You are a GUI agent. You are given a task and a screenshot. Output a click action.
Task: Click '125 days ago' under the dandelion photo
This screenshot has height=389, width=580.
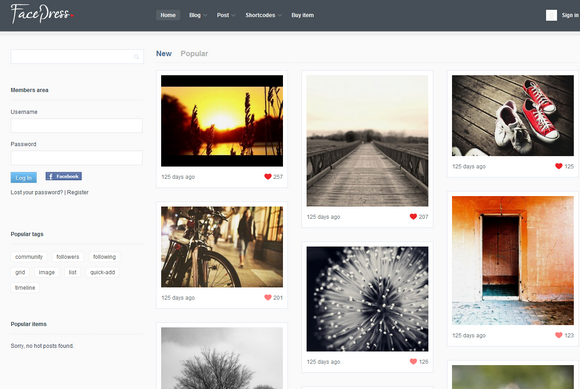323,362
